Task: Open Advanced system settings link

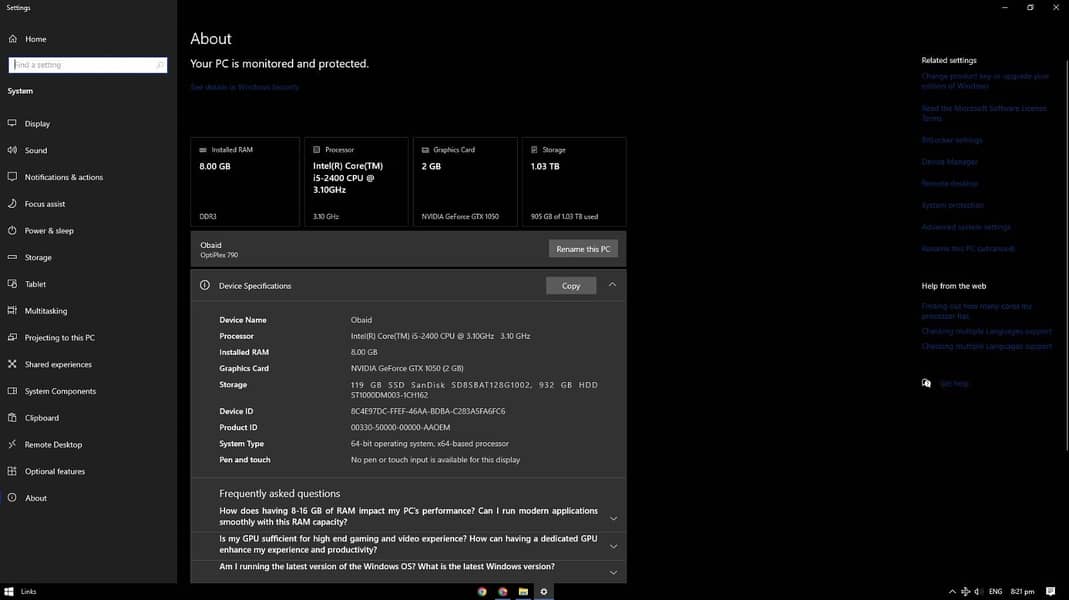Action: click(x=966, y=227)
